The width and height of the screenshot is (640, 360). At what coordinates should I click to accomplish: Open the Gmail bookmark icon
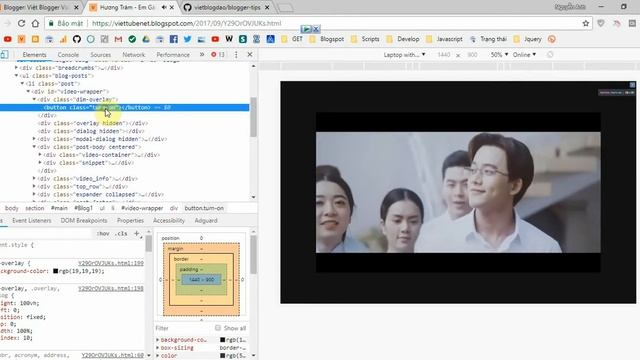coord(118,39)
